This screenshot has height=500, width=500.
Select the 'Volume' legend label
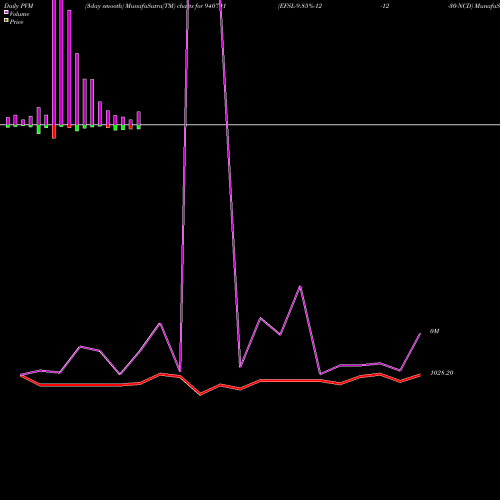pos(19,14)
